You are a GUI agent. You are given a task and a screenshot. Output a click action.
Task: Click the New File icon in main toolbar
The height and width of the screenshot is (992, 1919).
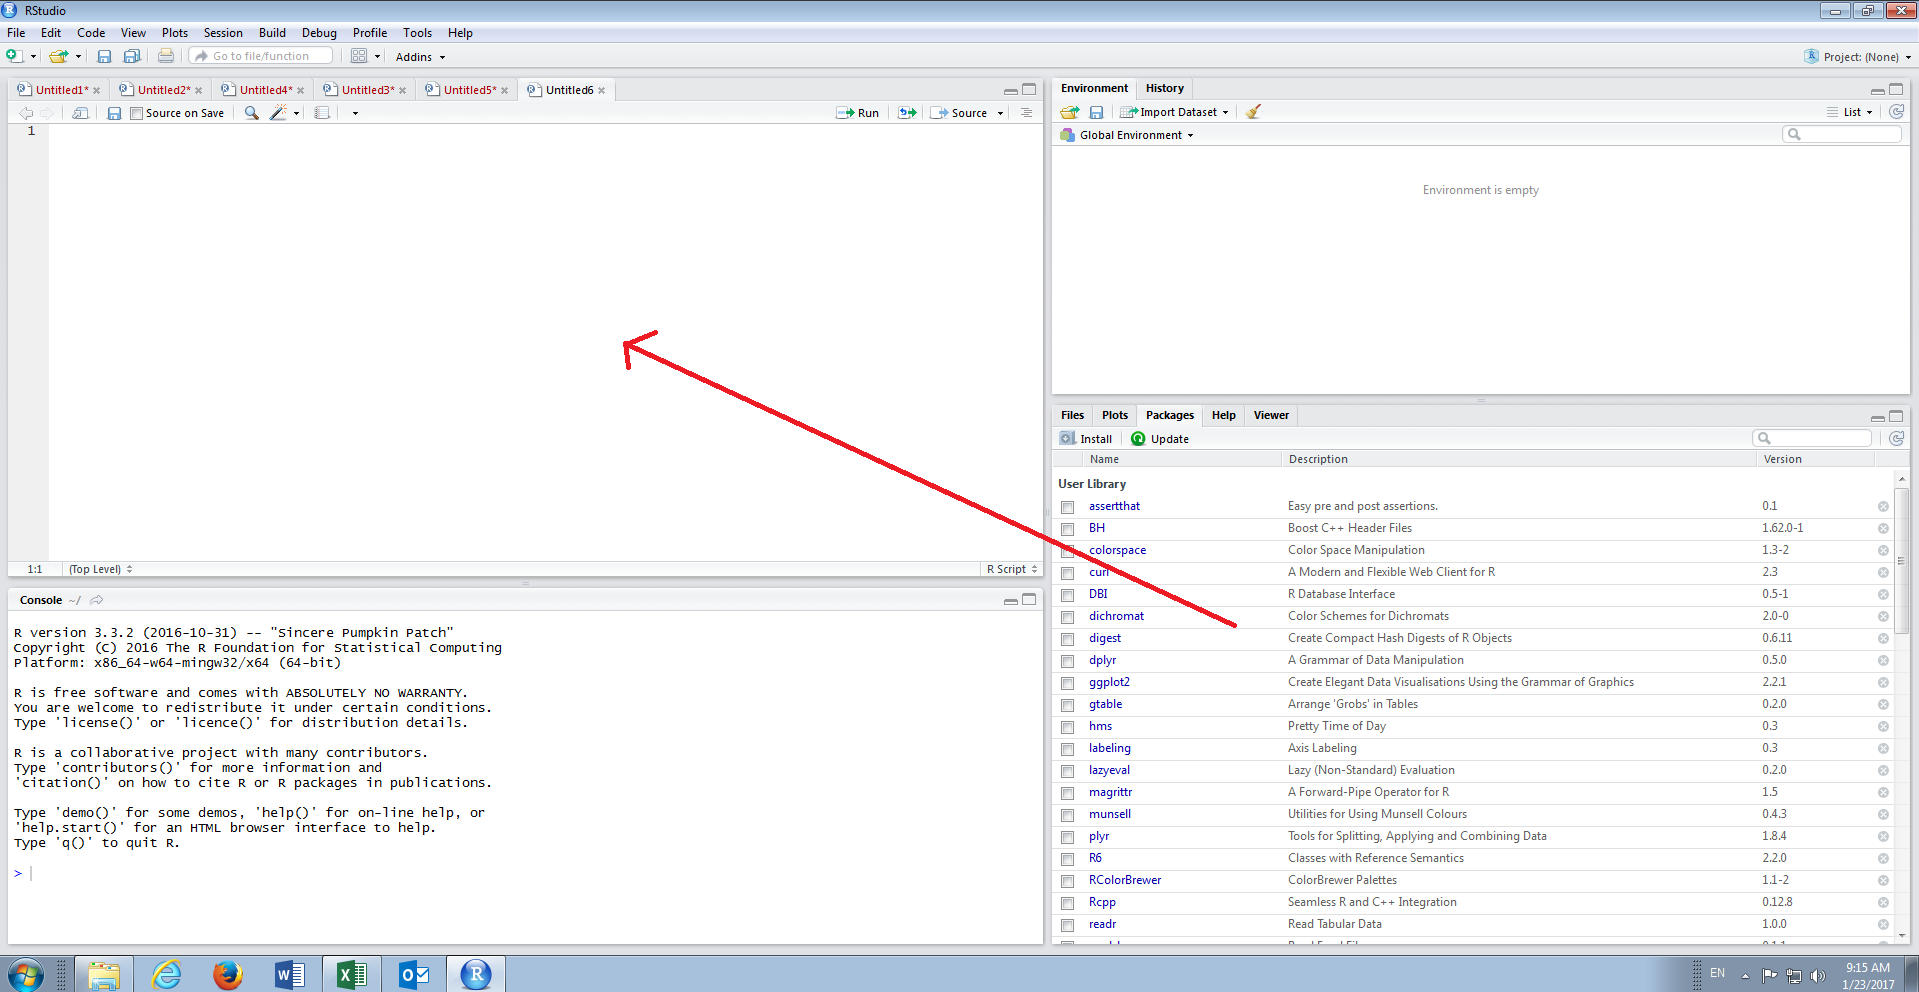point(15,56)
